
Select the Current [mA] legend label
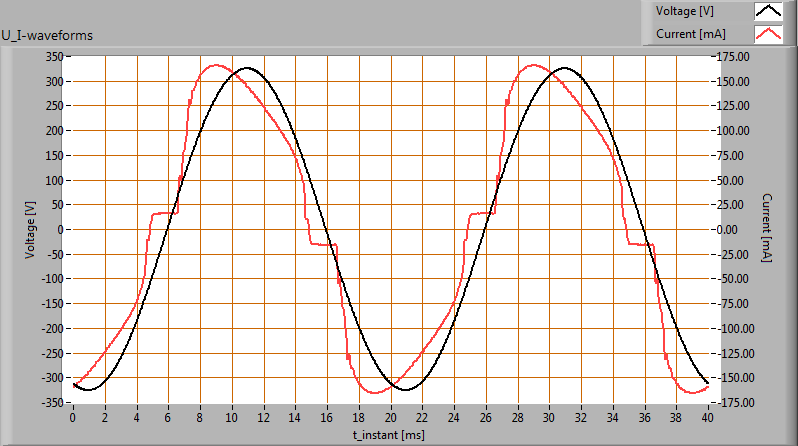690,34
